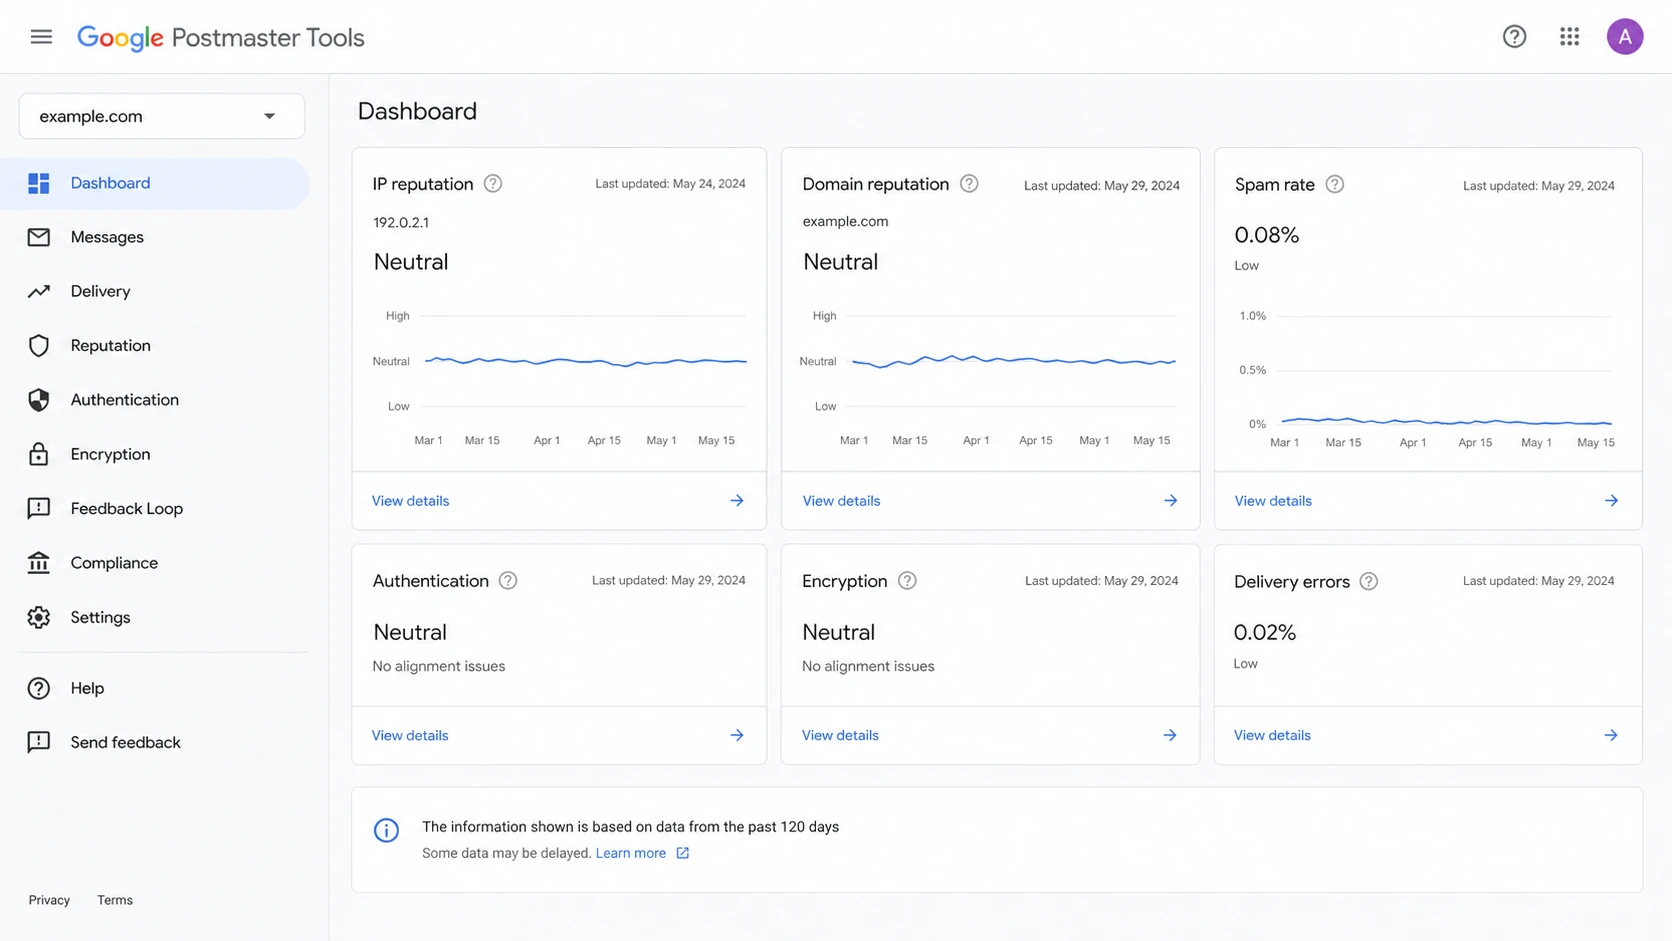Click the Messages envelope icon

click(x=39, y=237)
